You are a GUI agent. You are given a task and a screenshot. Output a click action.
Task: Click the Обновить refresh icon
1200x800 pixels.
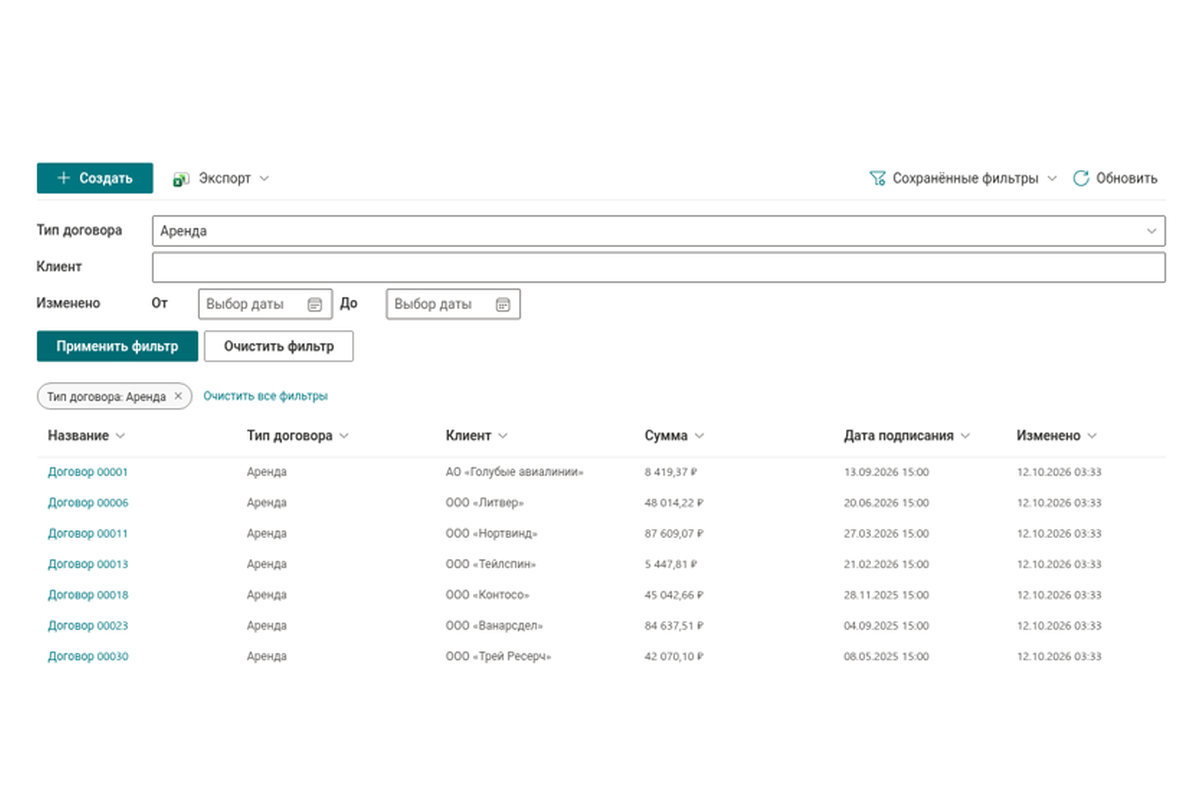pyautogui.click(x=1080, y=179)
